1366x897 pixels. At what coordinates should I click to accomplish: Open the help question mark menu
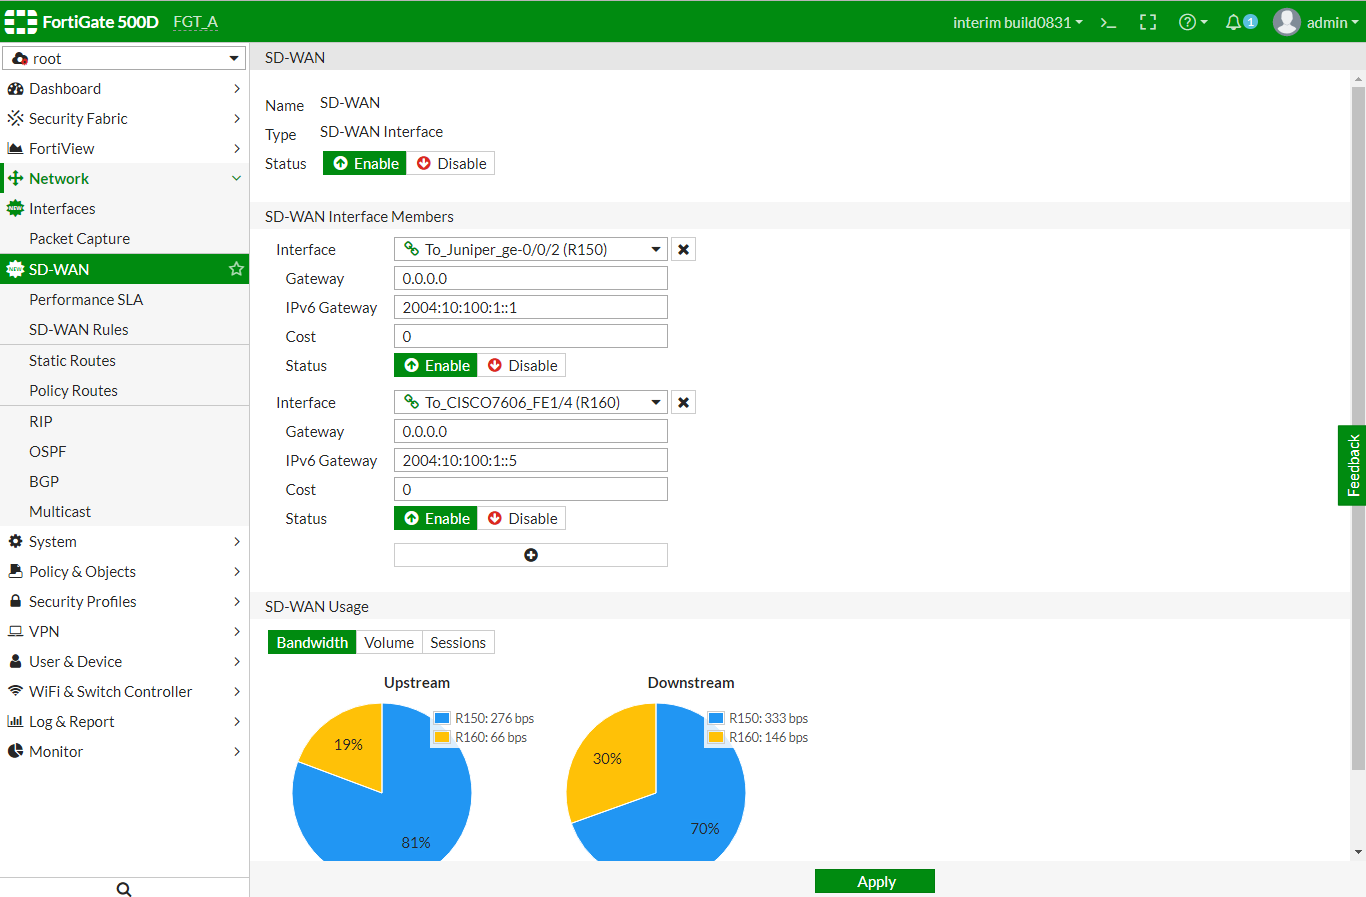[x=1192, y=22]
